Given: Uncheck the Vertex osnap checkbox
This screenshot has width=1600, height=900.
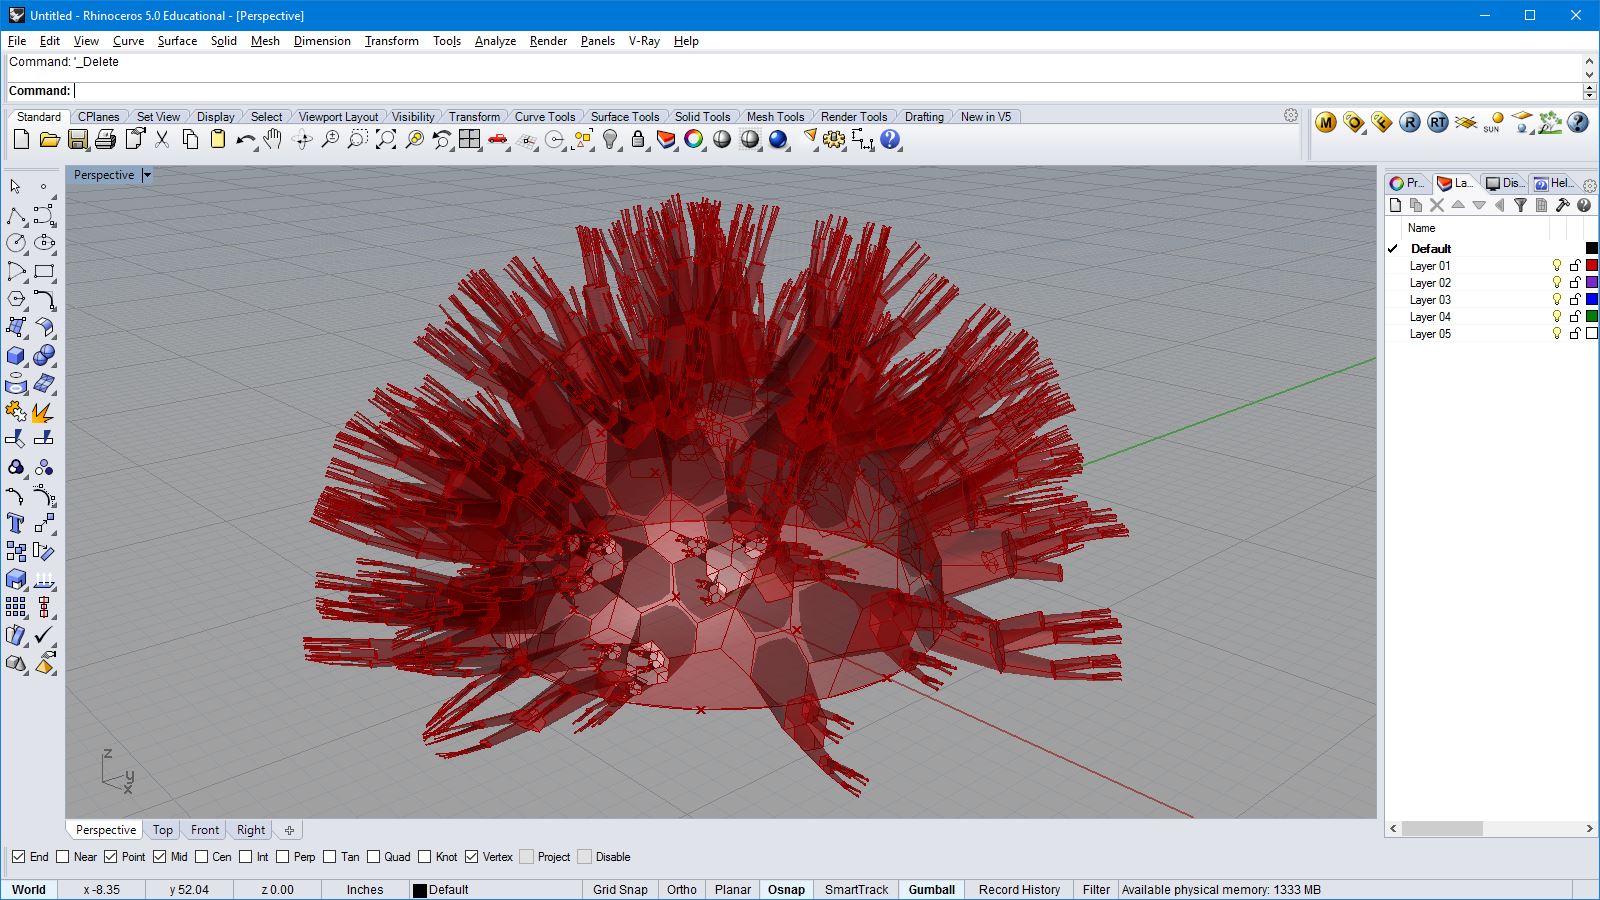Looking at the screenshot, I should [472, 857].
